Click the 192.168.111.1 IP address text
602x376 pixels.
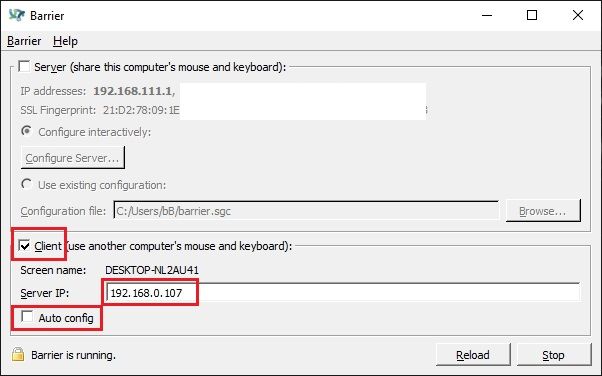click(133, 91)
